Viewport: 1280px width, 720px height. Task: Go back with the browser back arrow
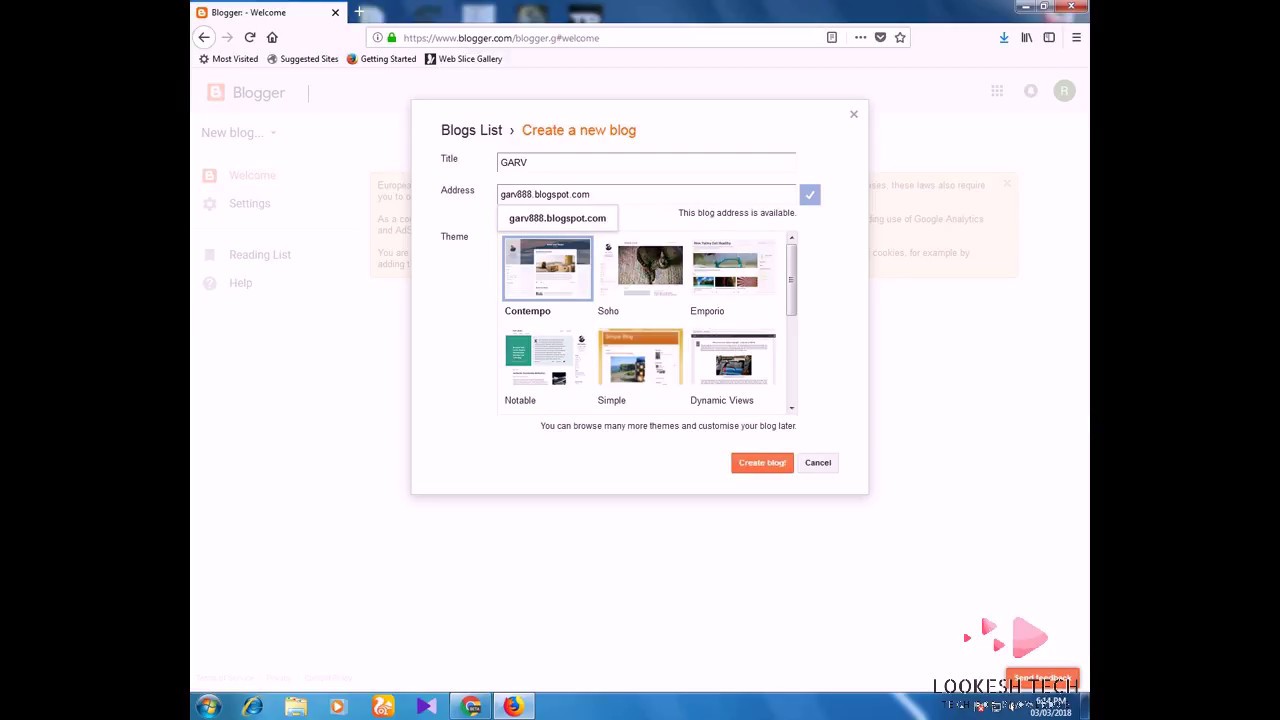204,38
